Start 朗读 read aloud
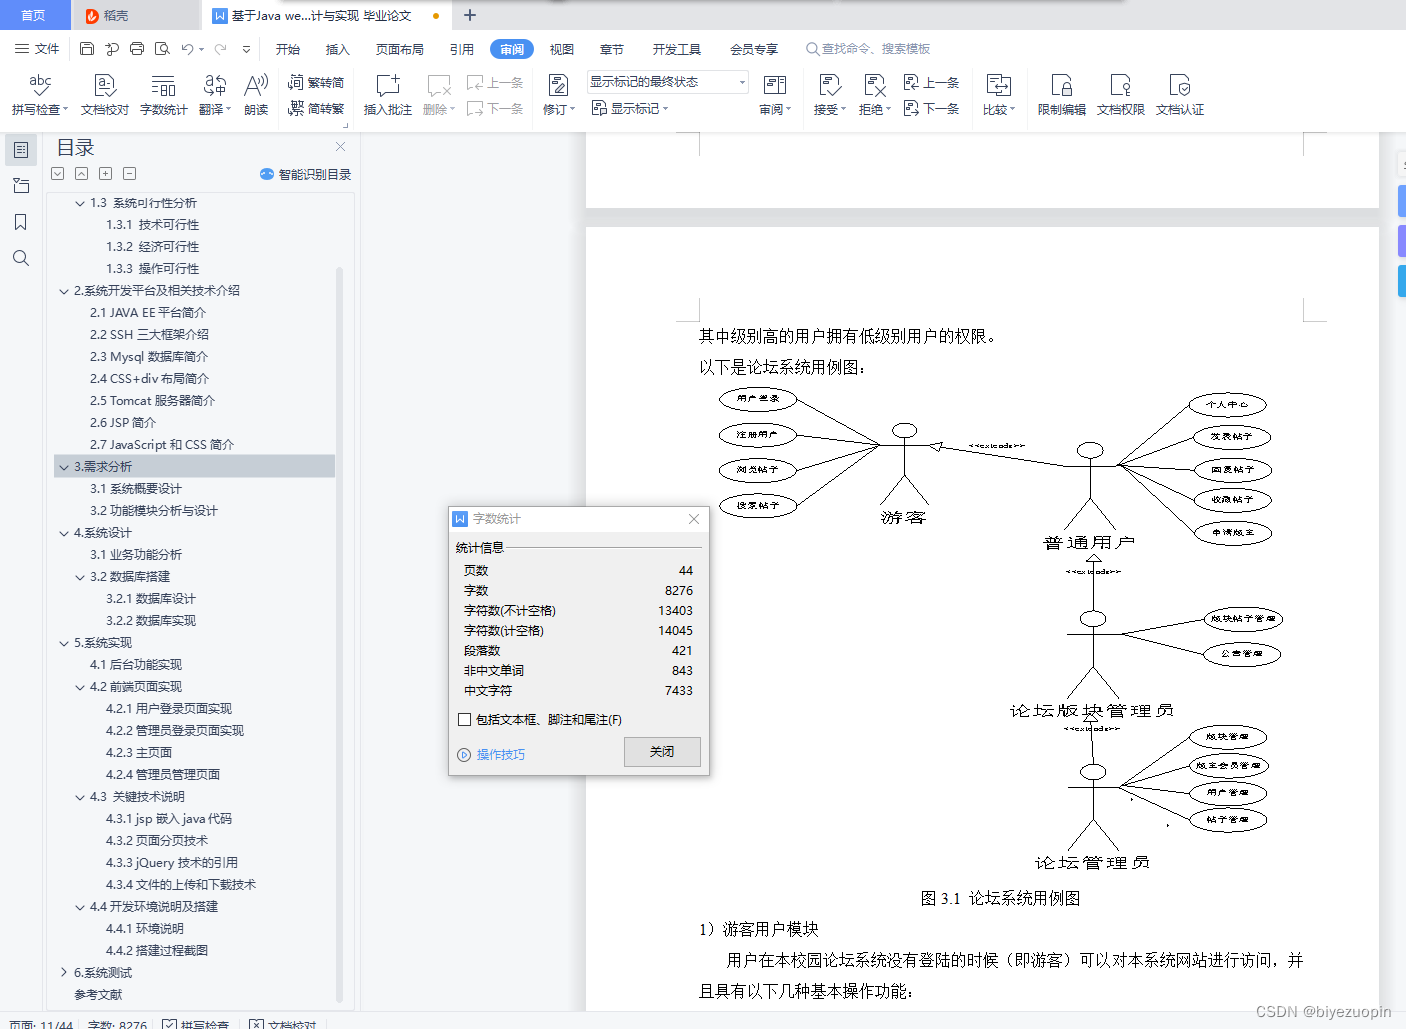Viewport: 1406px width, 1029px height. coord(255,95)
